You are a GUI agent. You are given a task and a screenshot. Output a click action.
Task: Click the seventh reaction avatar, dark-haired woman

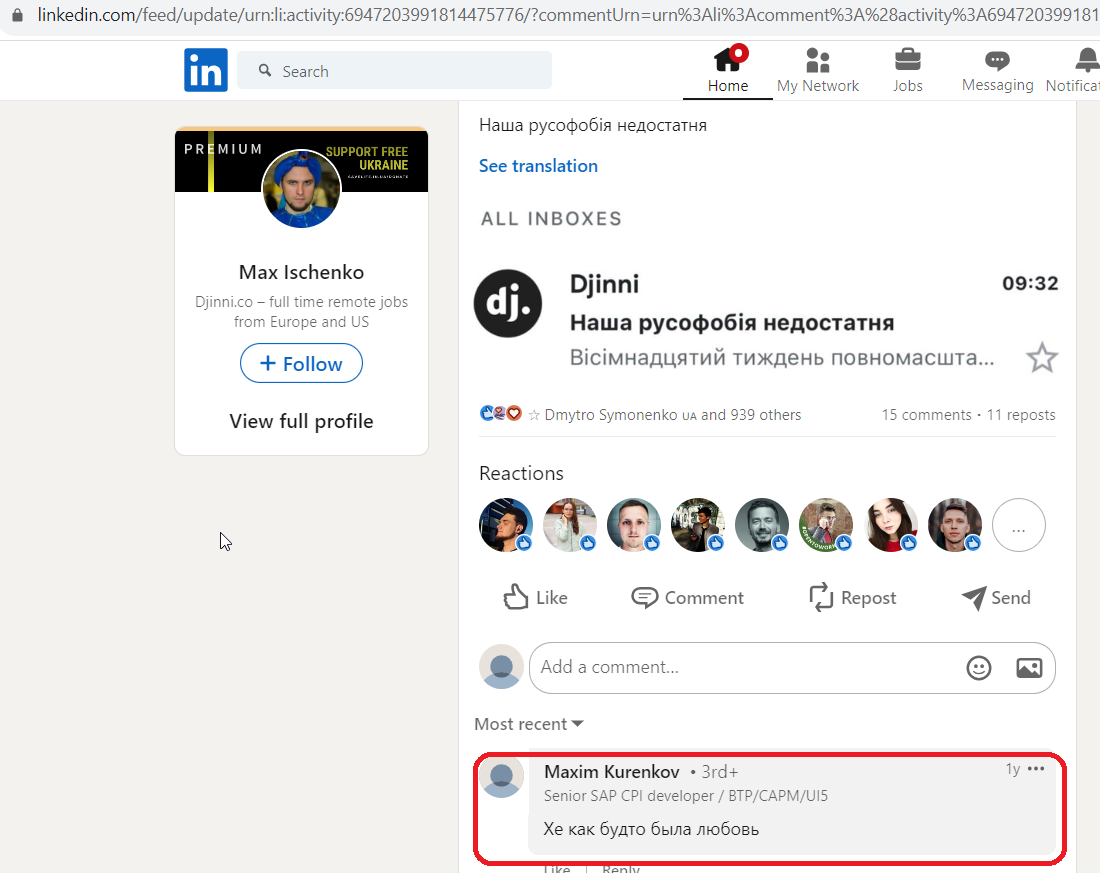pos(890,525)
